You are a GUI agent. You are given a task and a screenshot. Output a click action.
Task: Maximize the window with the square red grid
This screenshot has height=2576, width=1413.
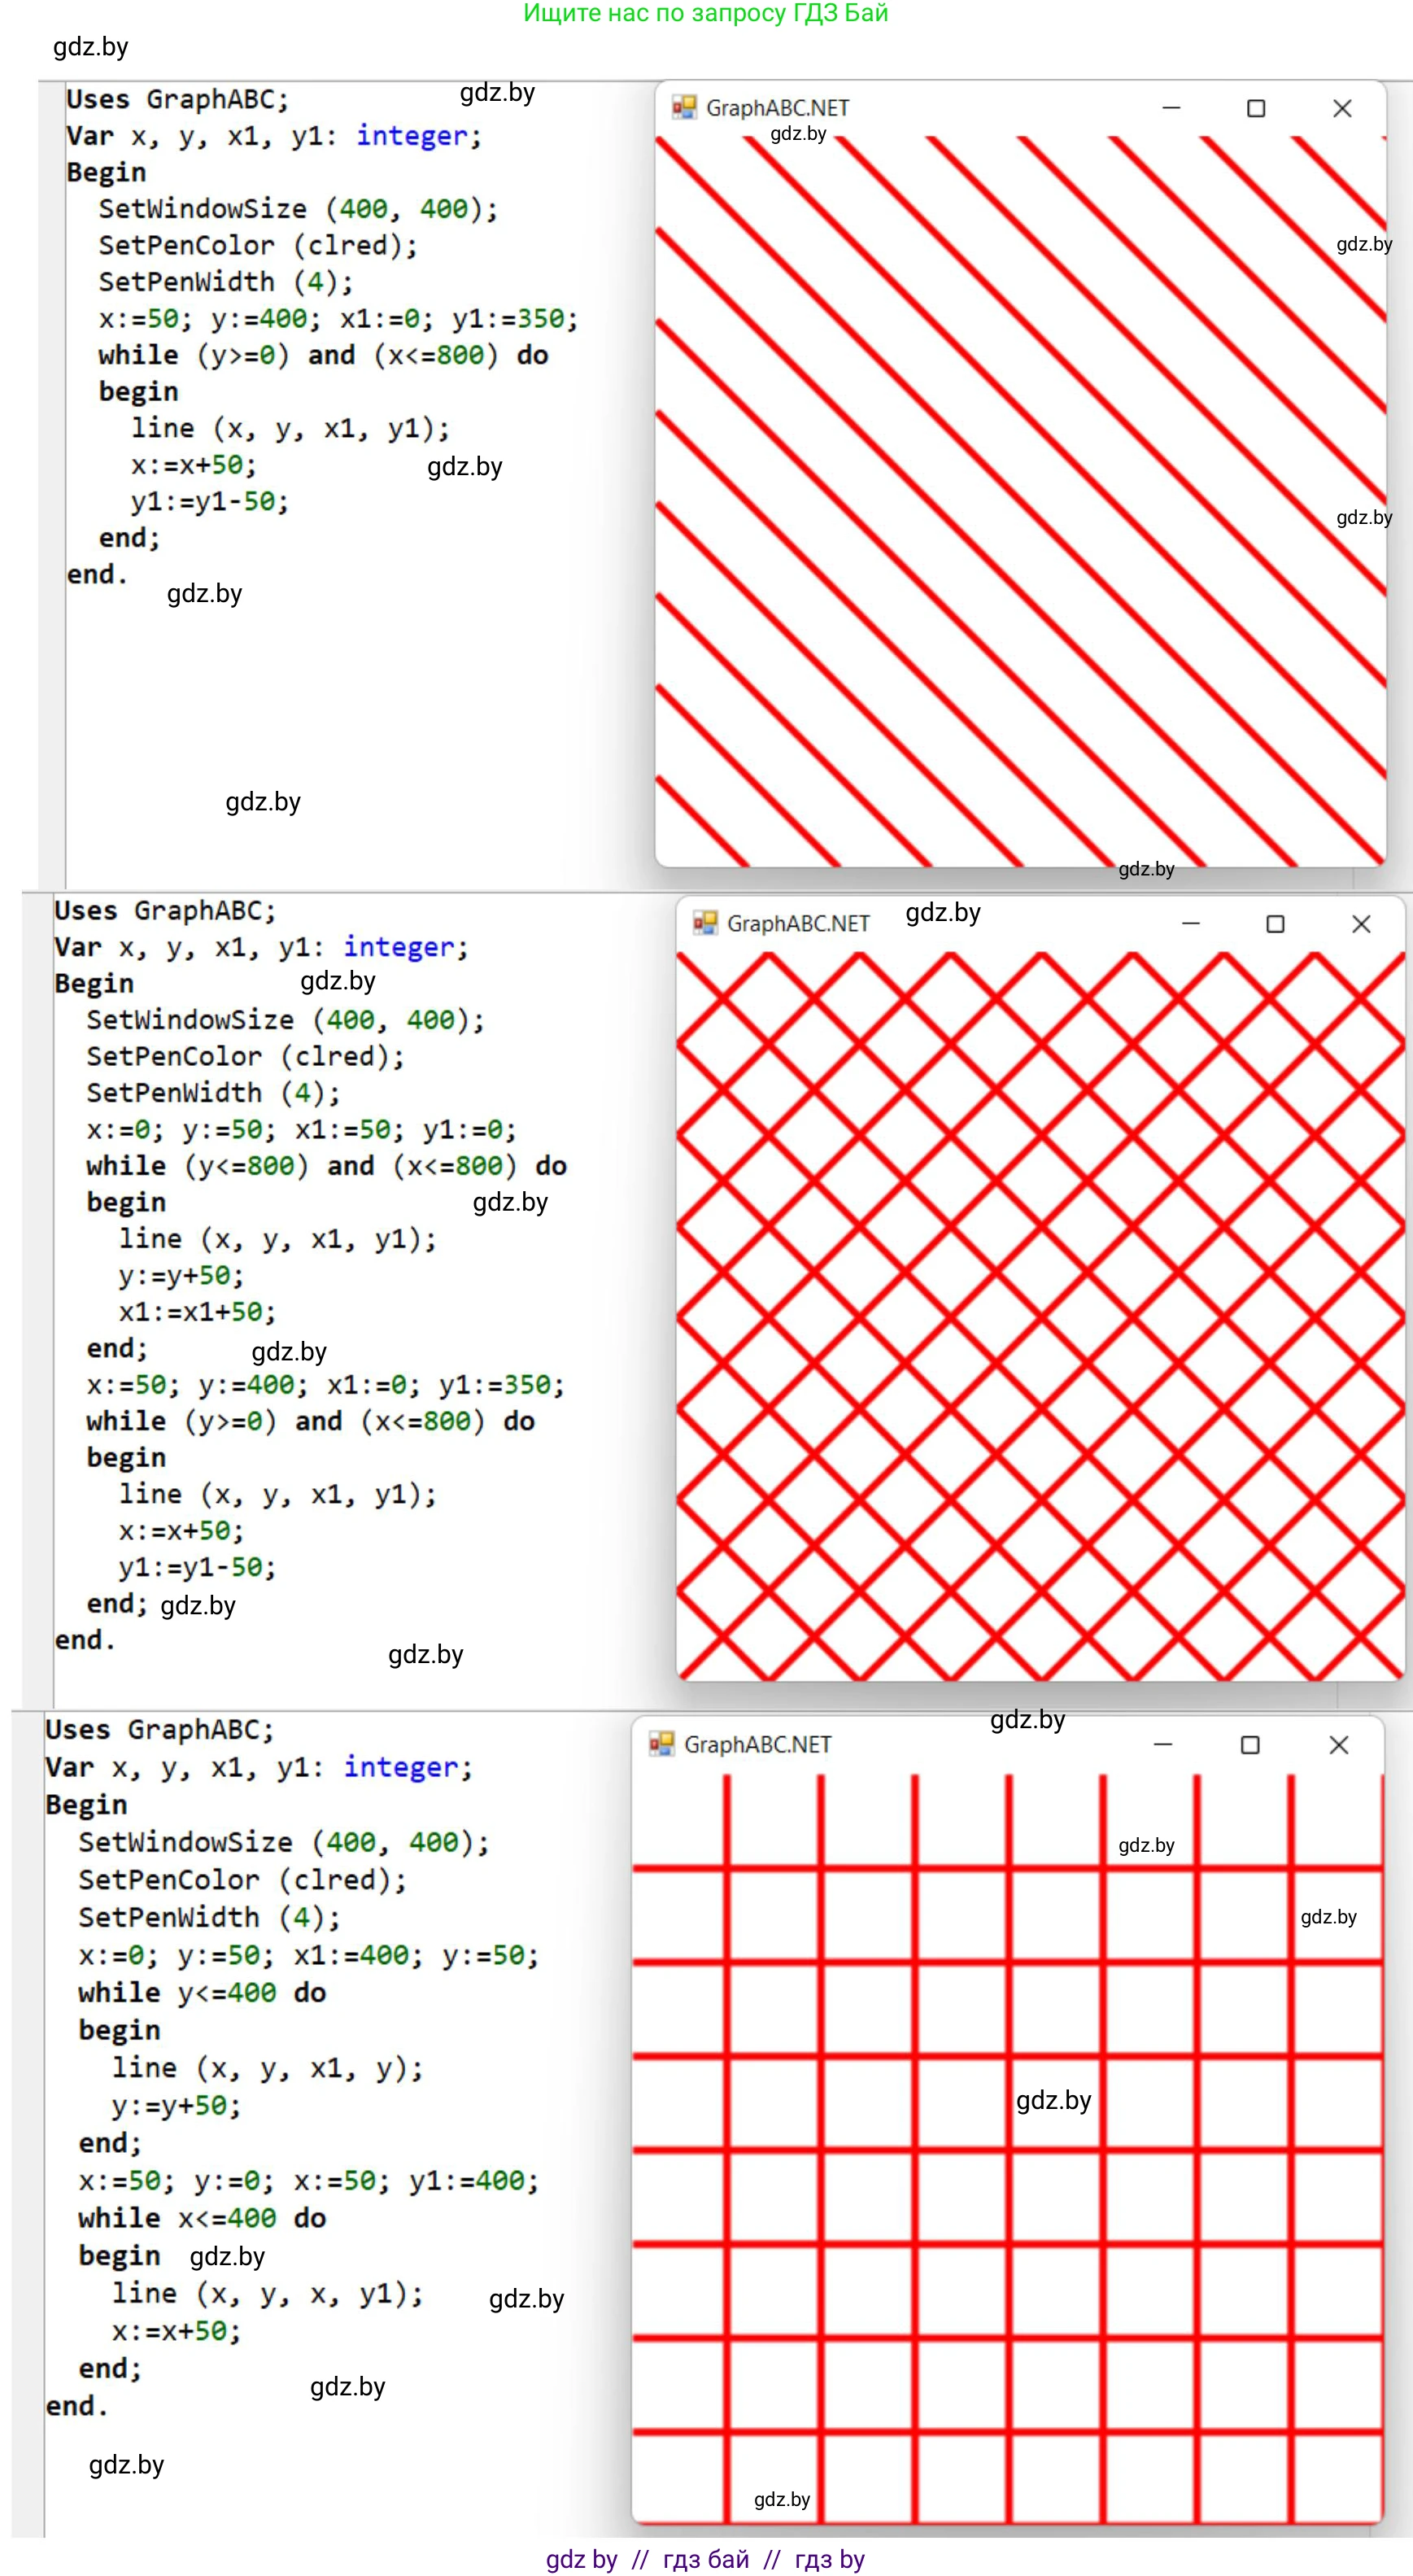(1249, 1745)
